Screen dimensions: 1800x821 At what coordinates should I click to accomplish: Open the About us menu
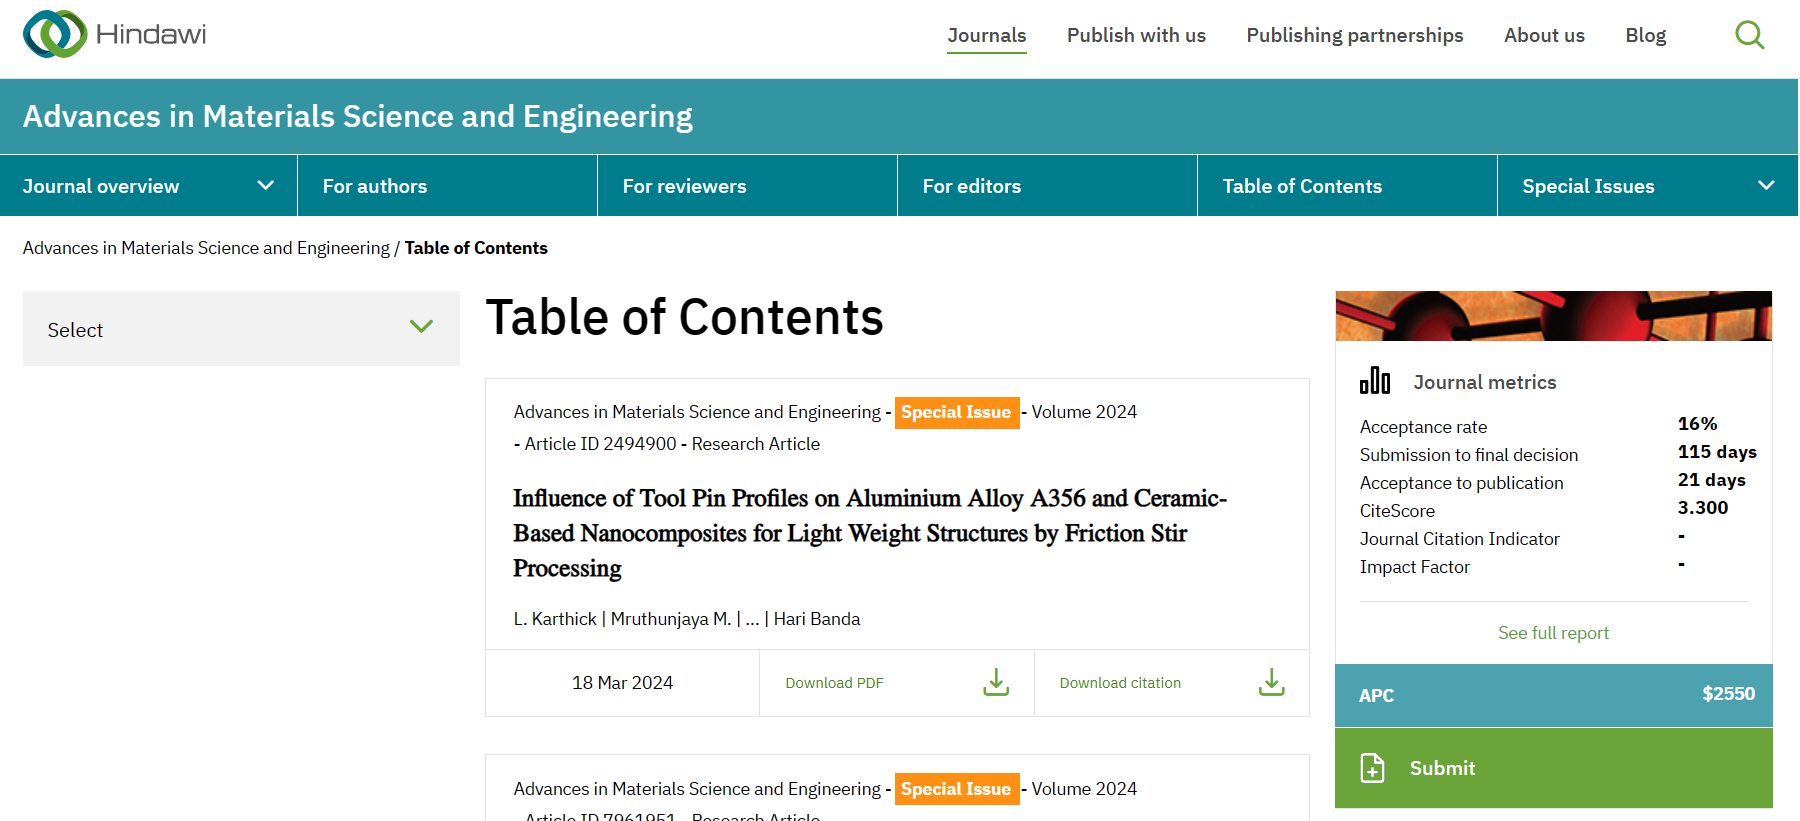pos(1544,35)
